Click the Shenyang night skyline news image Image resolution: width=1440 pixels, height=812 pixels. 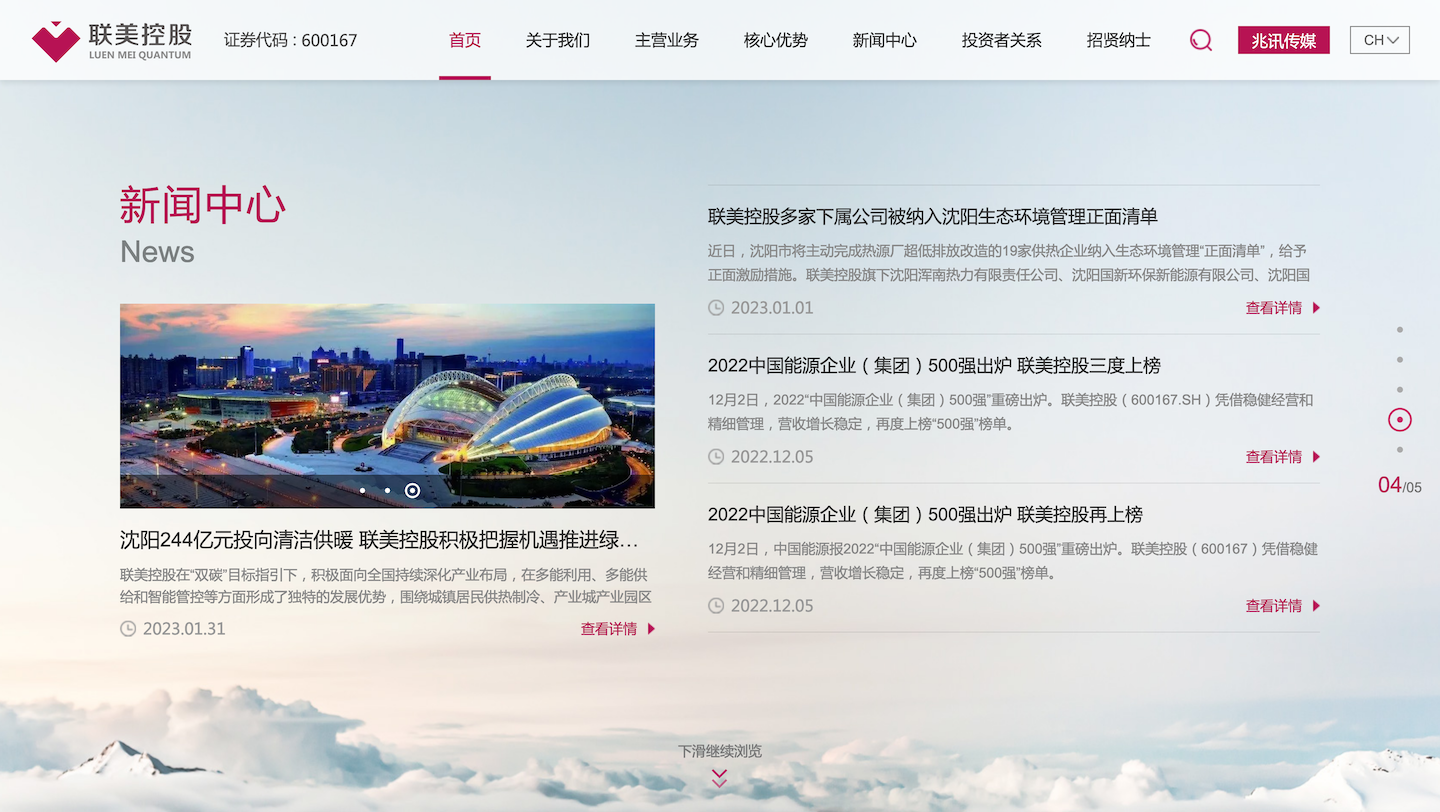(x=387, y=405)
